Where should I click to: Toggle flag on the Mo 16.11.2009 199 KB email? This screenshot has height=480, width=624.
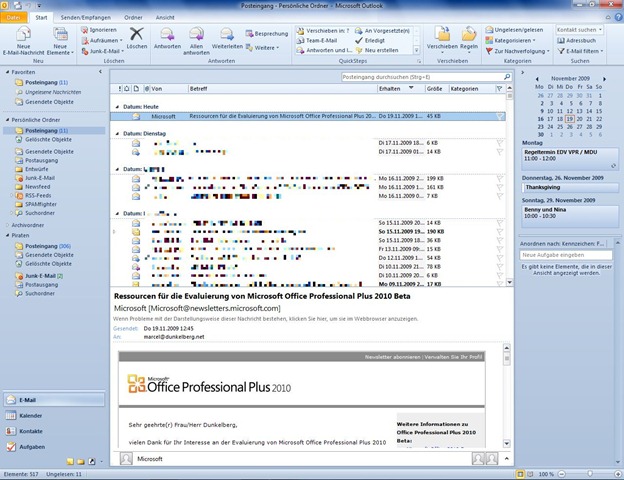click(x=500, y=178)
